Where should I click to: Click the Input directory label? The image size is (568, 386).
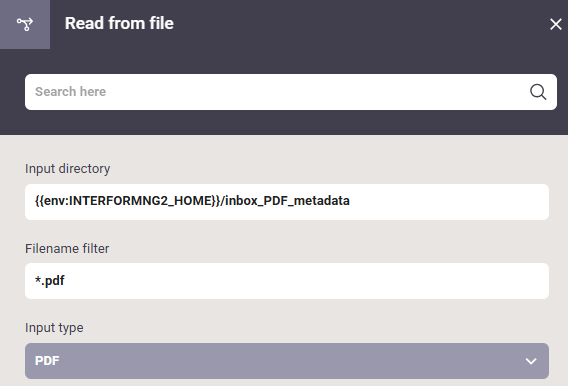pyautogui.click(x=67, y=169)
